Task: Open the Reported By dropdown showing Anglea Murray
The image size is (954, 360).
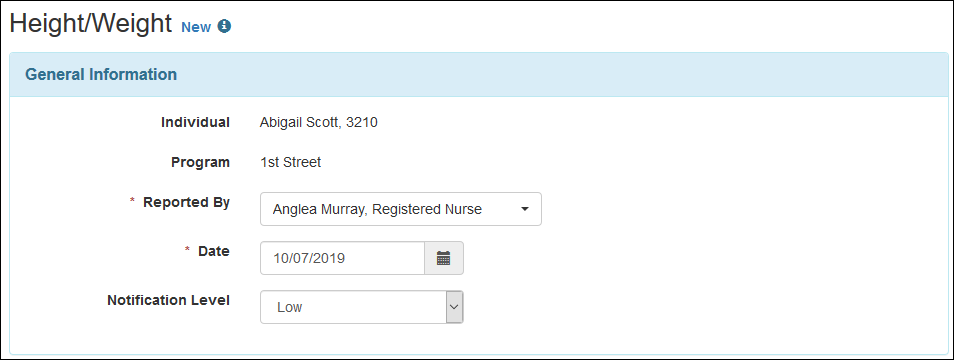Action: (x=400, y=209)
